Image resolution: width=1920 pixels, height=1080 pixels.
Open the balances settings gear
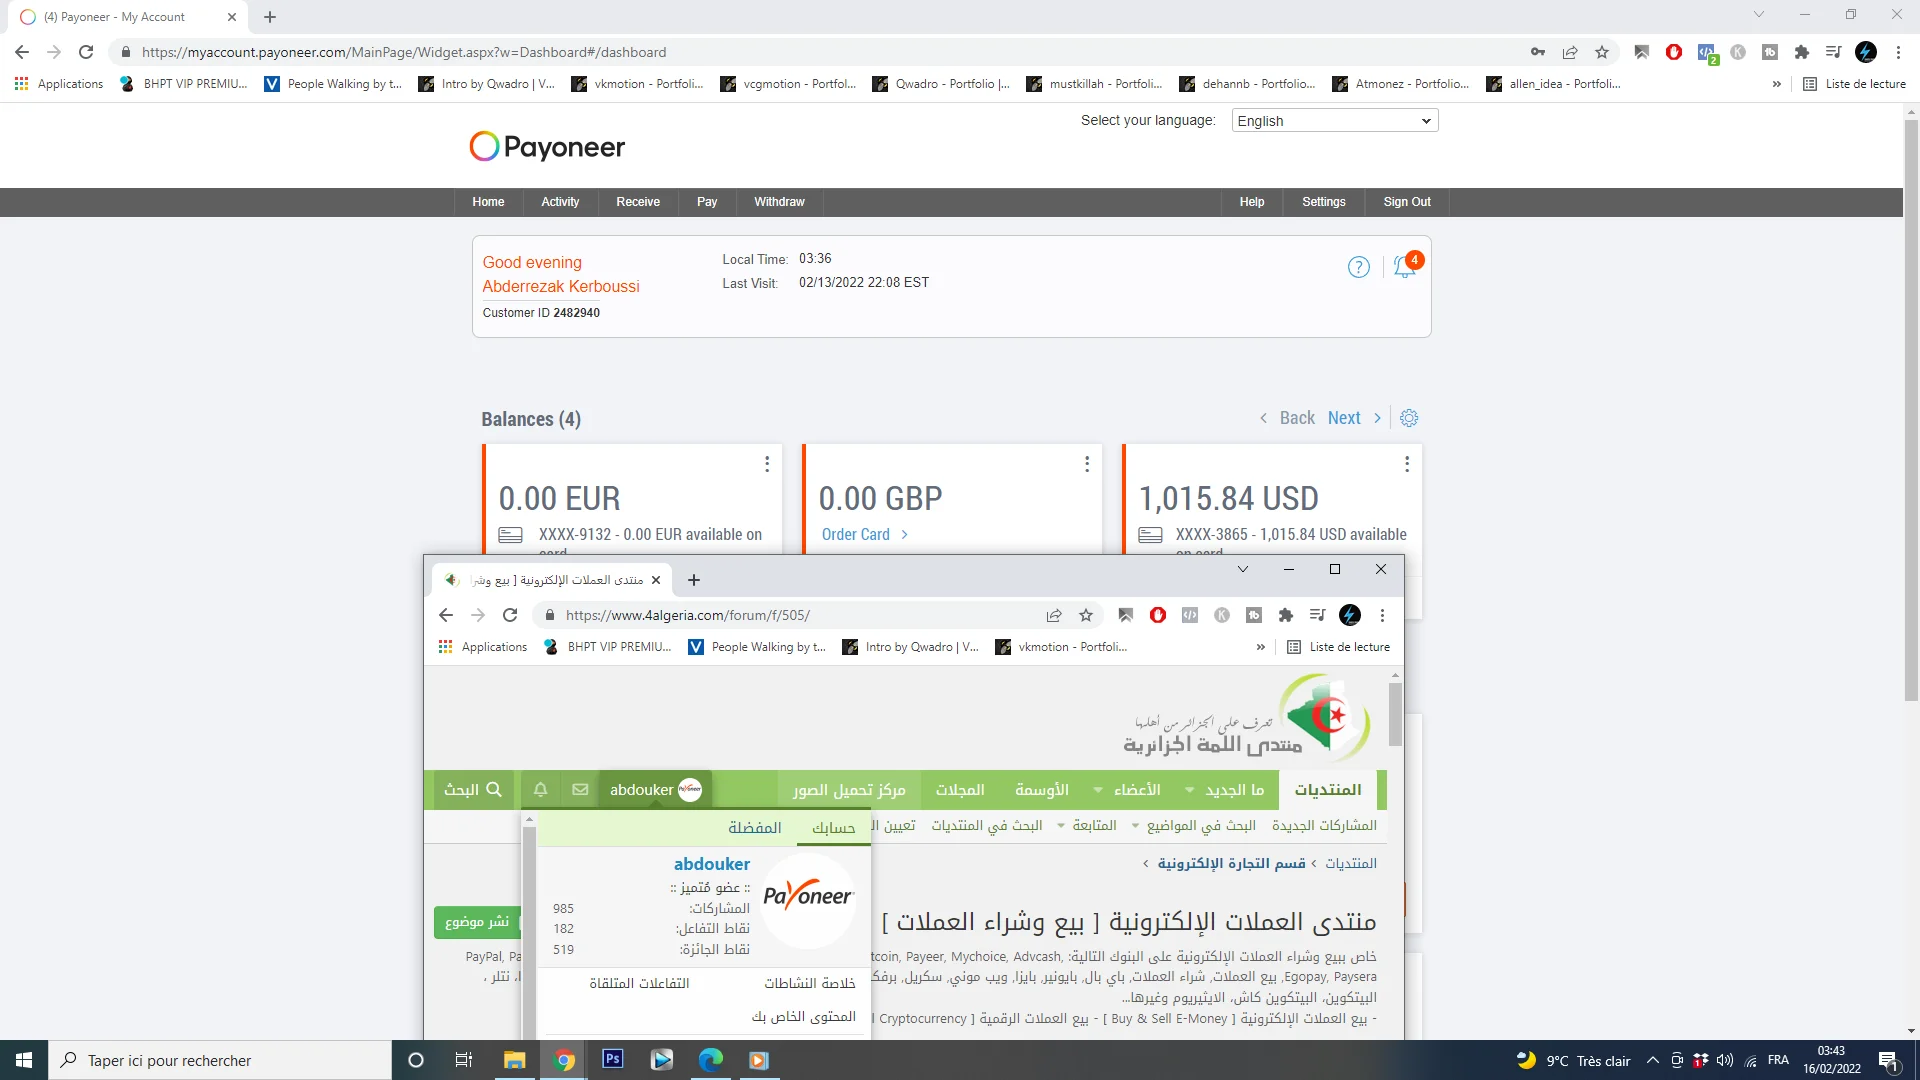(1409, 418)
